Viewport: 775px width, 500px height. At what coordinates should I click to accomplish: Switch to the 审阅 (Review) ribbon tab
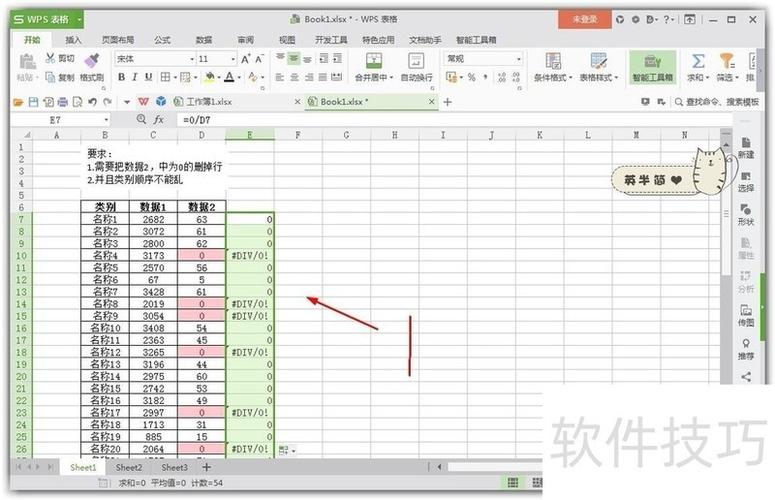(x=246, y=40)
